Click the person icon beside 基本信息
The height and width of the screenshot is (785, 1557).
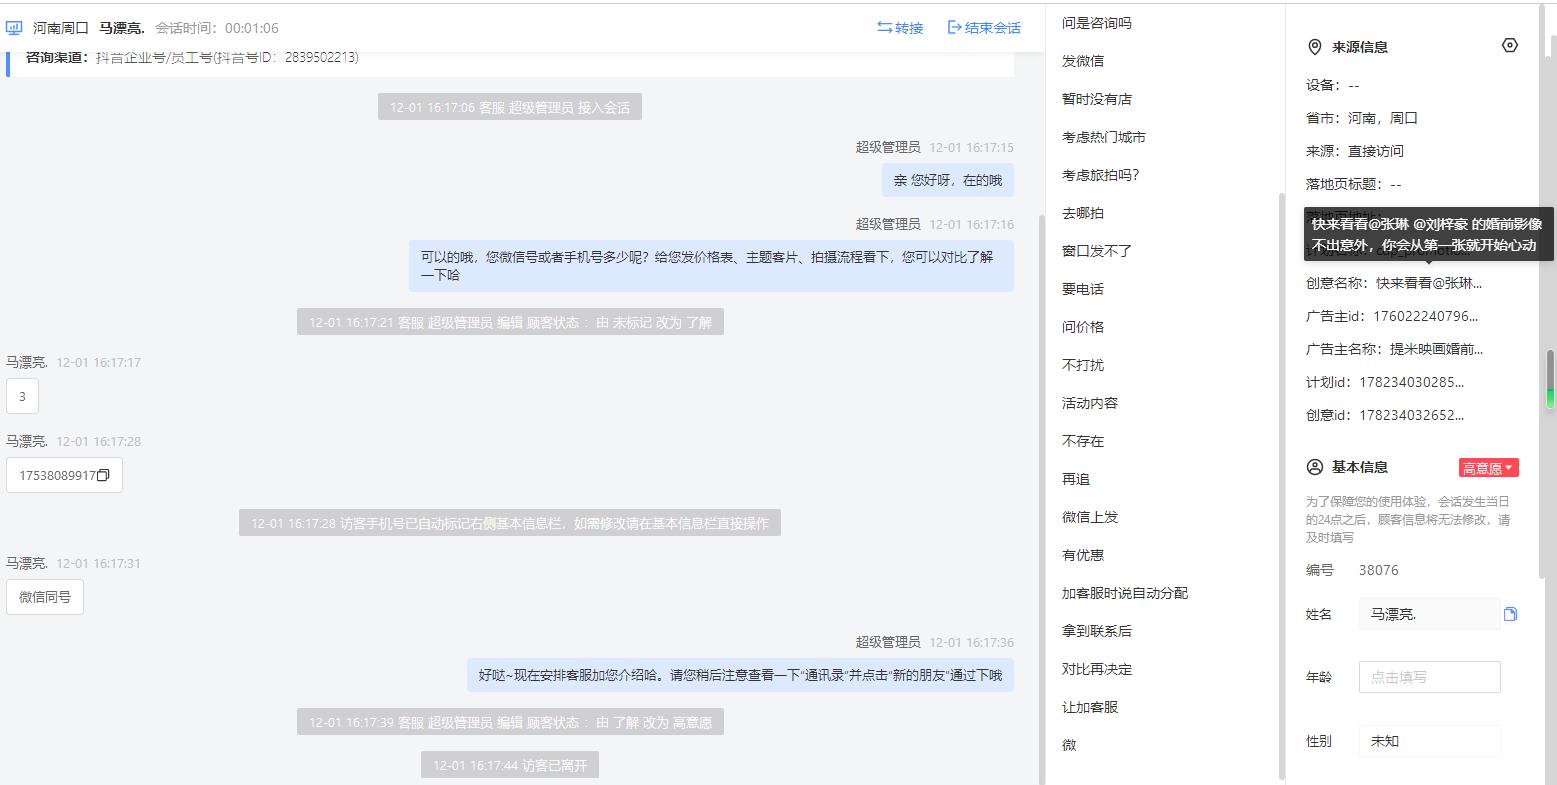1315,467
